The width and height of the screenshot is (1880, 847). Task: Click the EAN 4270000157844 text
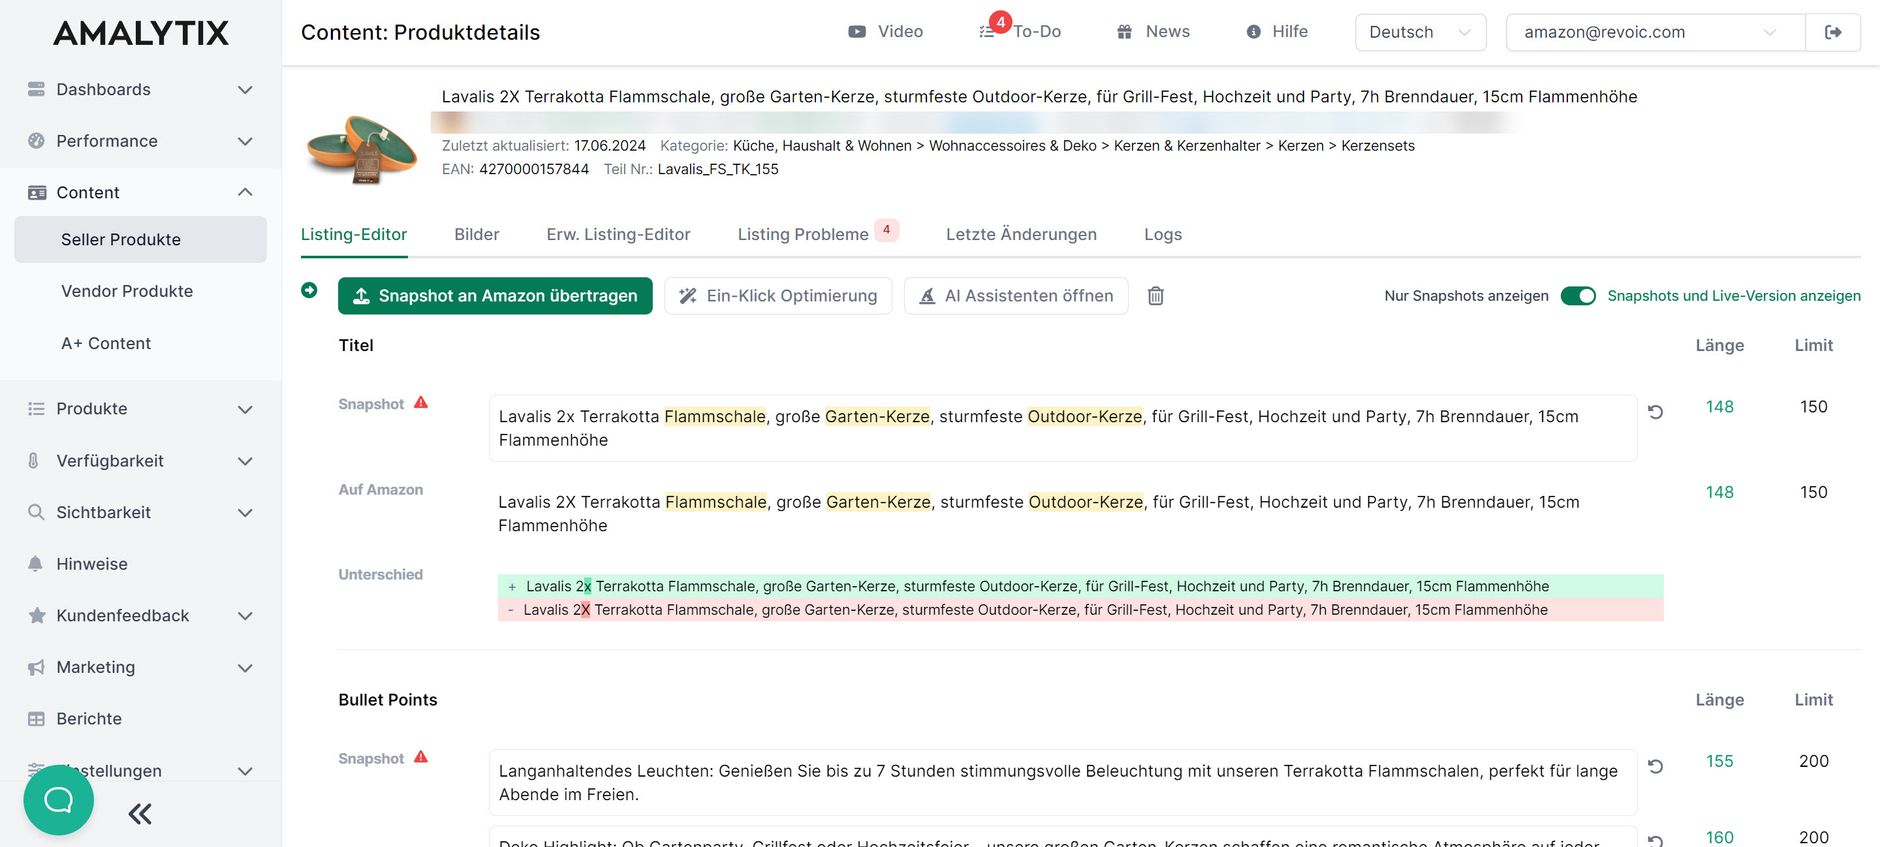(515, 169)
